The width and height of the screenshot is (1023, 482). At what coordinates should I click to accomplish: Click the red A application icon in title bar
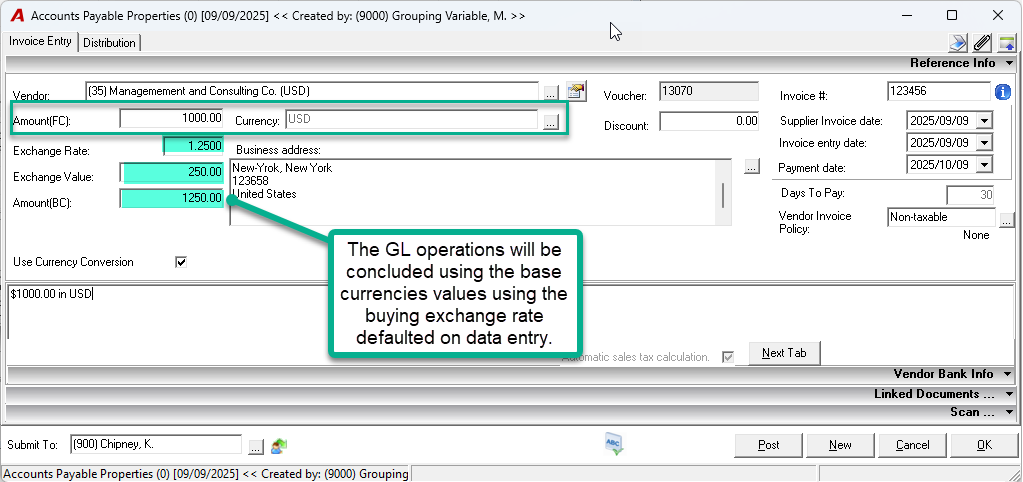pos(17,15)
